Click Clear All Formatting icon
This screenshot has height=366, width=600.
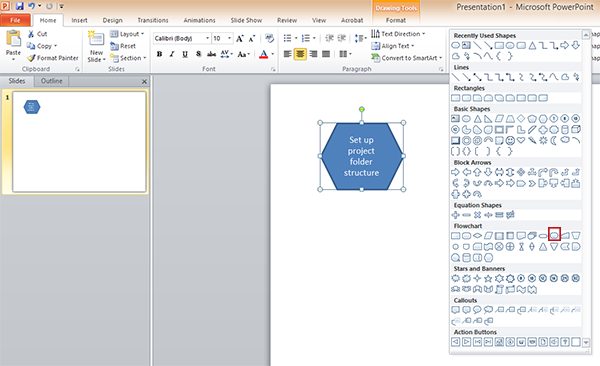click(269, 38)
